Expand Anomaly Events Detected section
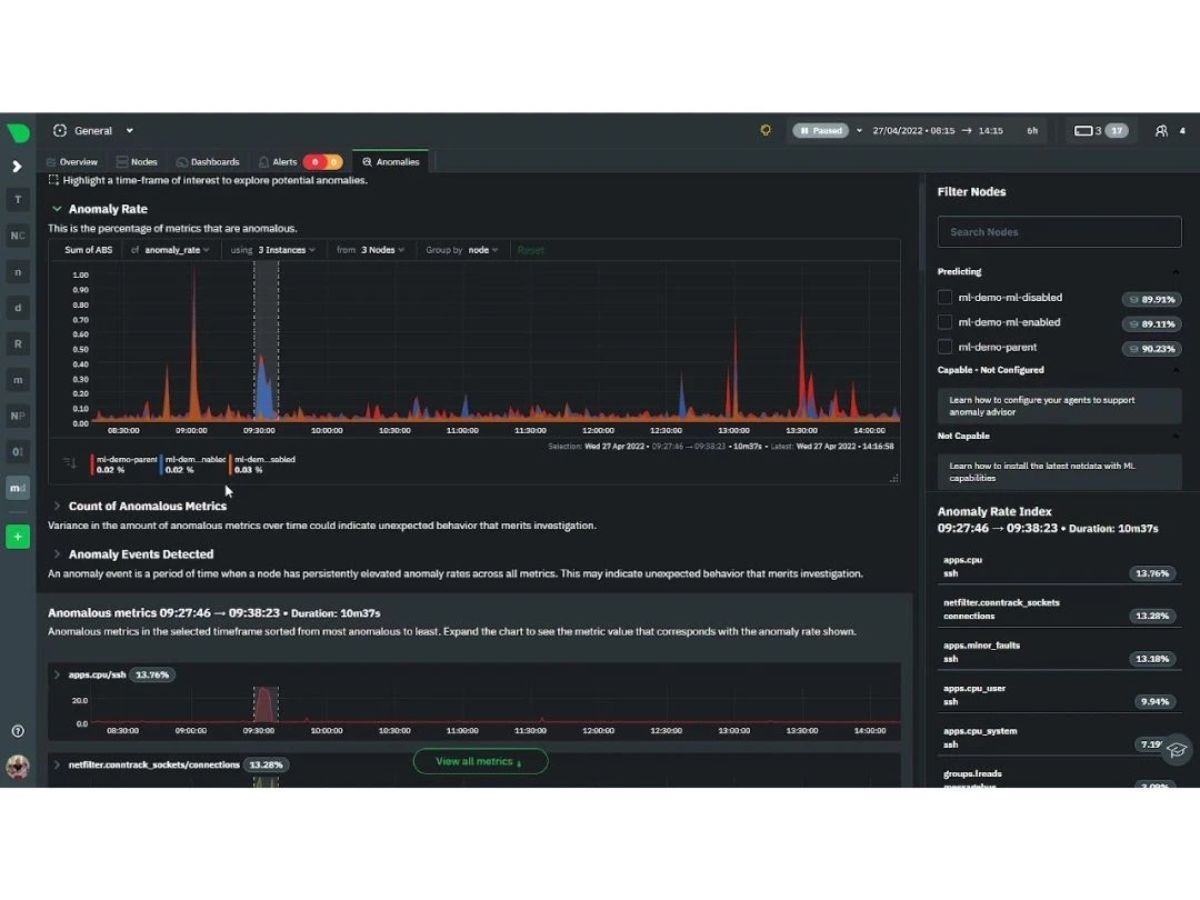Screen dimensions: 1200x900 57,554
